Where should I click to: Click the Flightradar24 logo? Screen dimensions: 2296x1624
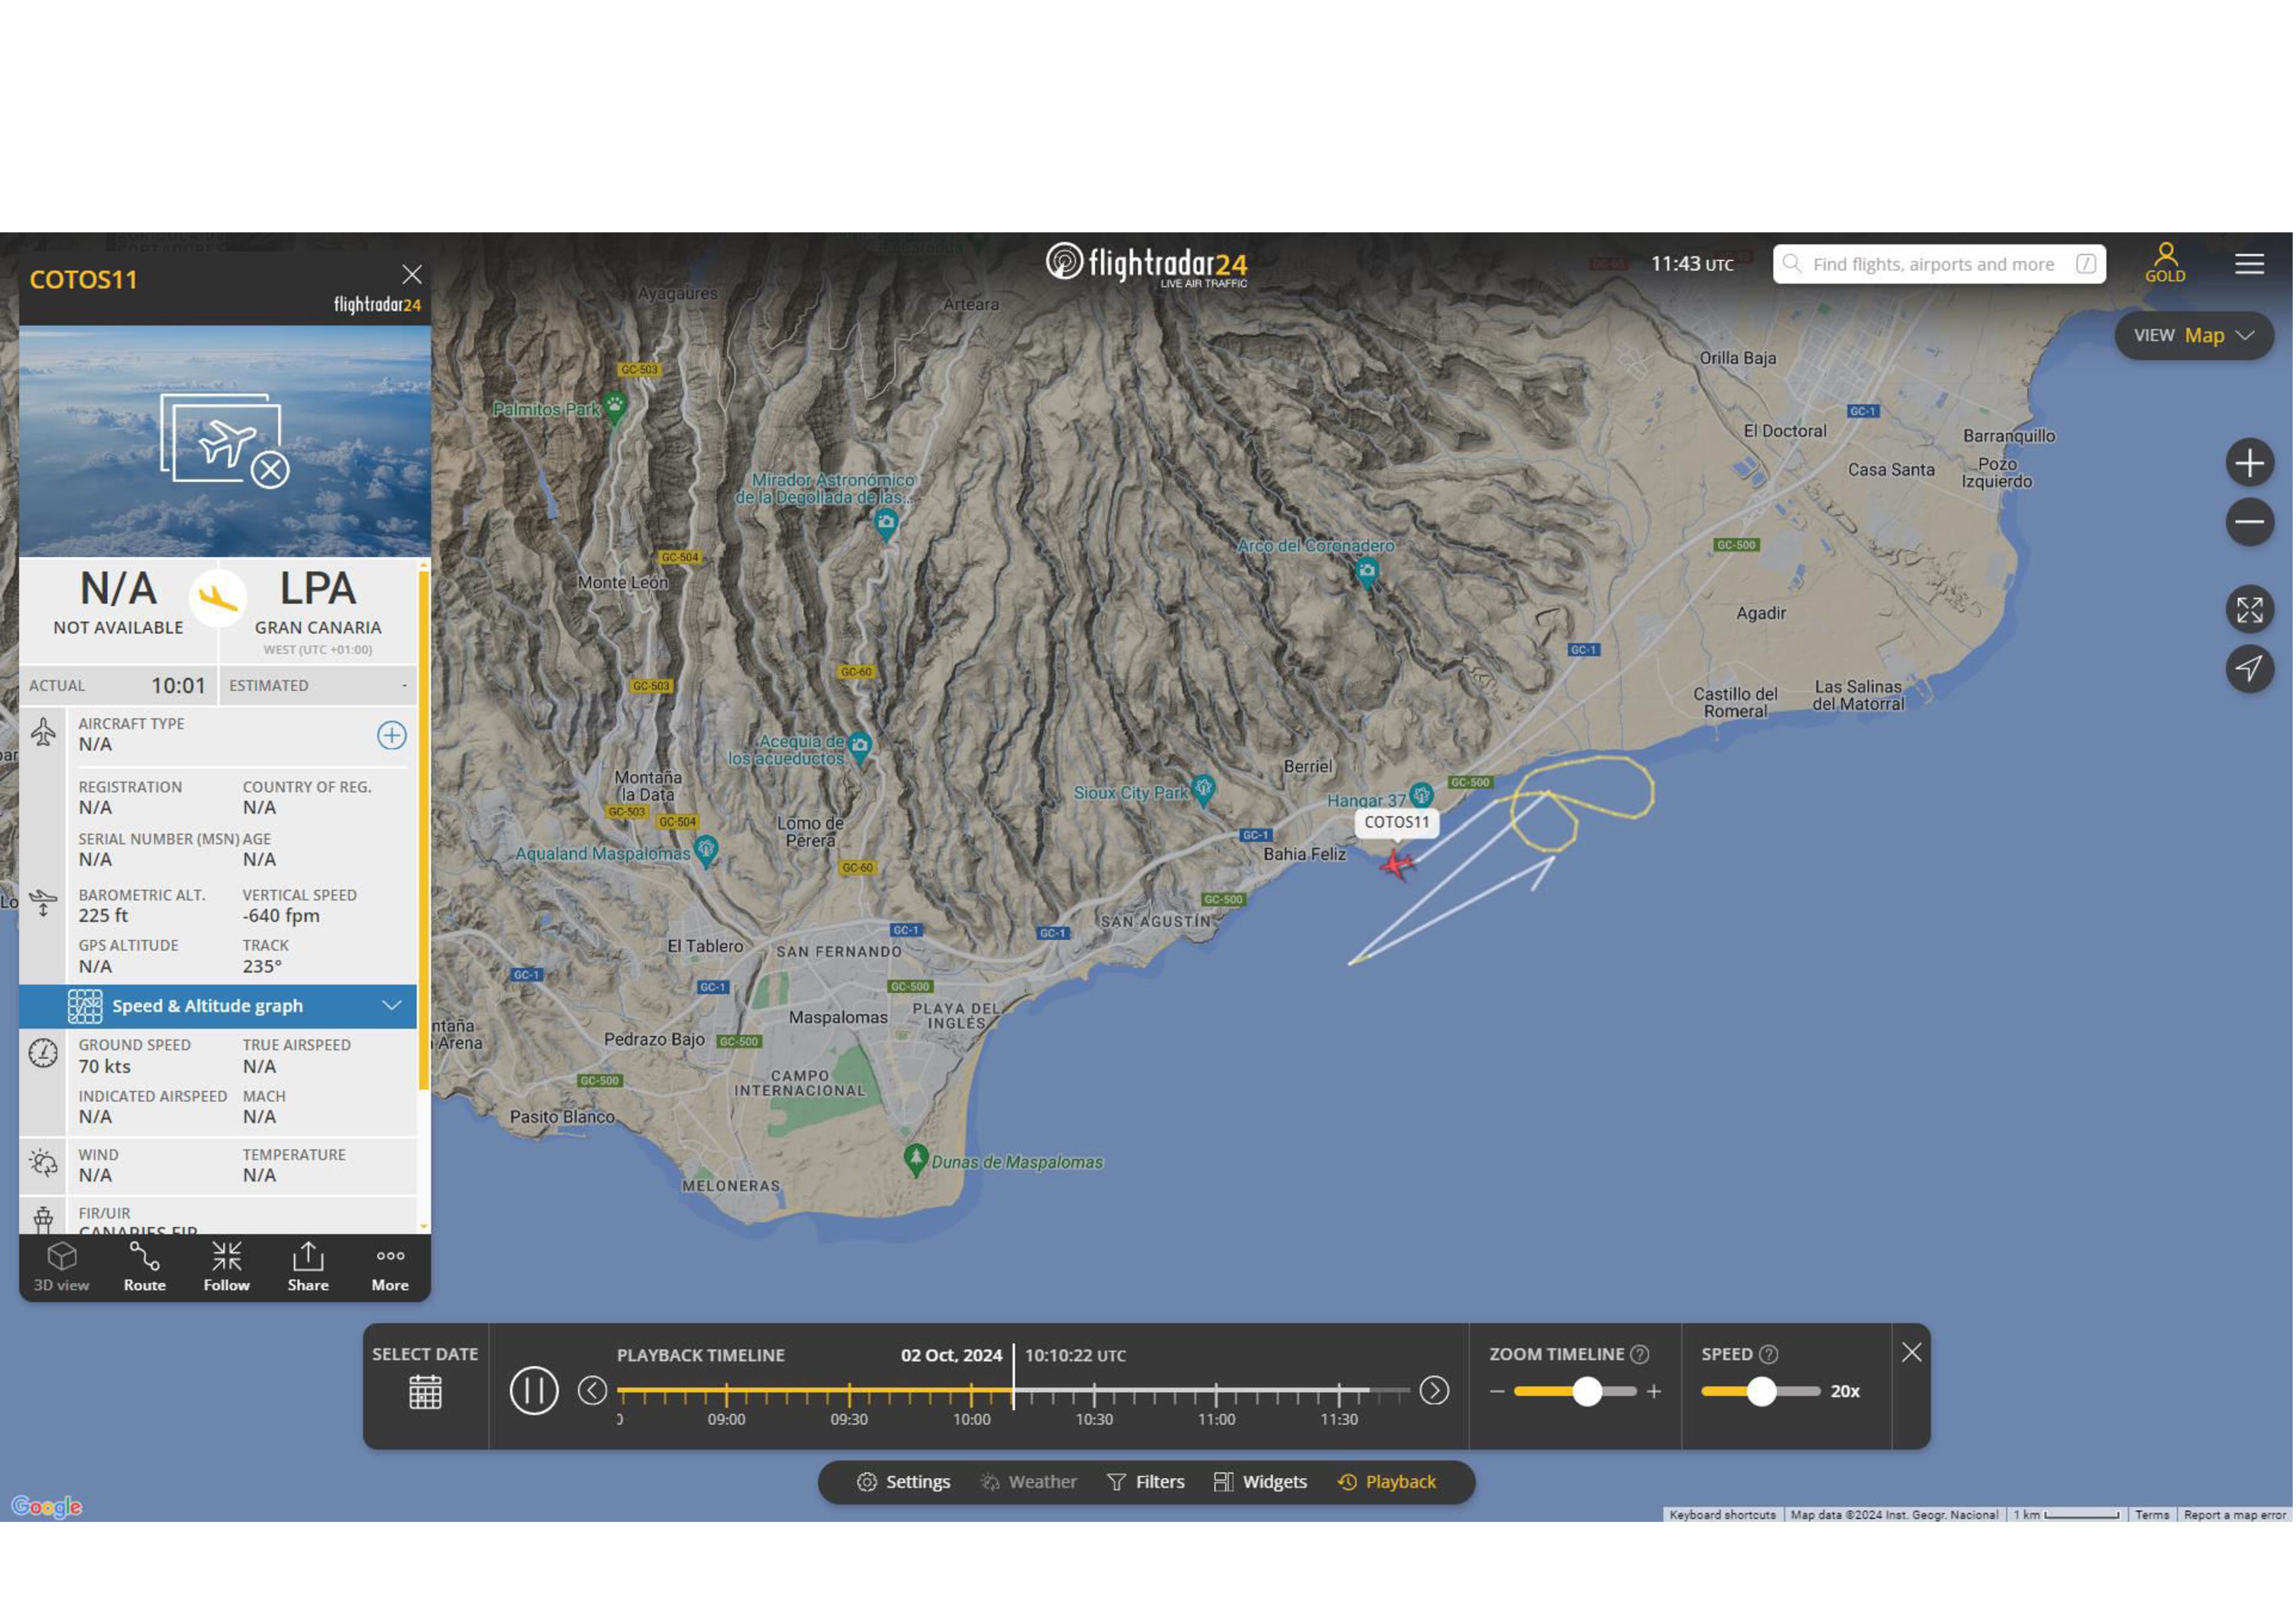(1147, 264)
